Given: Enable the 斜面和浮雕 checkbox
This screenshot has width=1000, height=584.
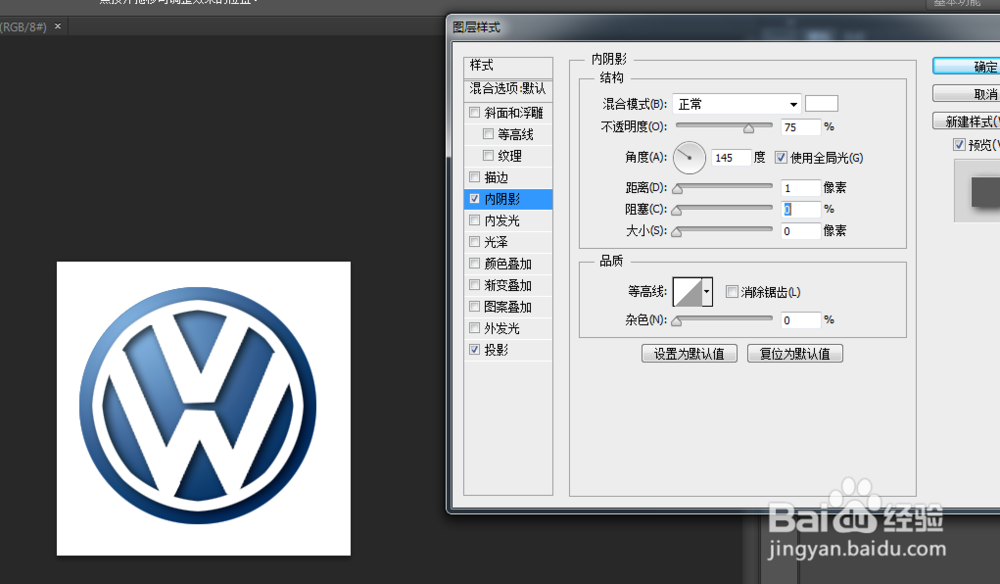Looking at the screenshot, I should pos(474,113).
